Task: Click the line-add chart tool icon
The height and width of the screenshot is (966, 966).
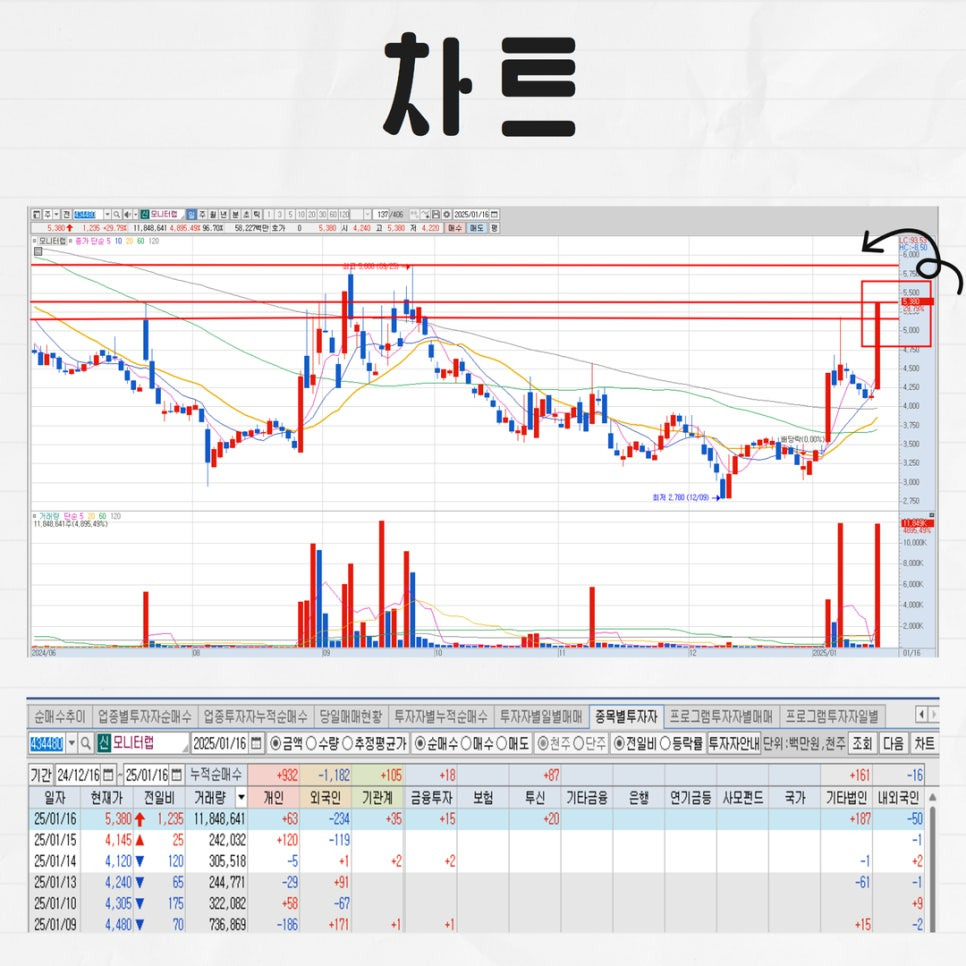Action: pos(425,214)
